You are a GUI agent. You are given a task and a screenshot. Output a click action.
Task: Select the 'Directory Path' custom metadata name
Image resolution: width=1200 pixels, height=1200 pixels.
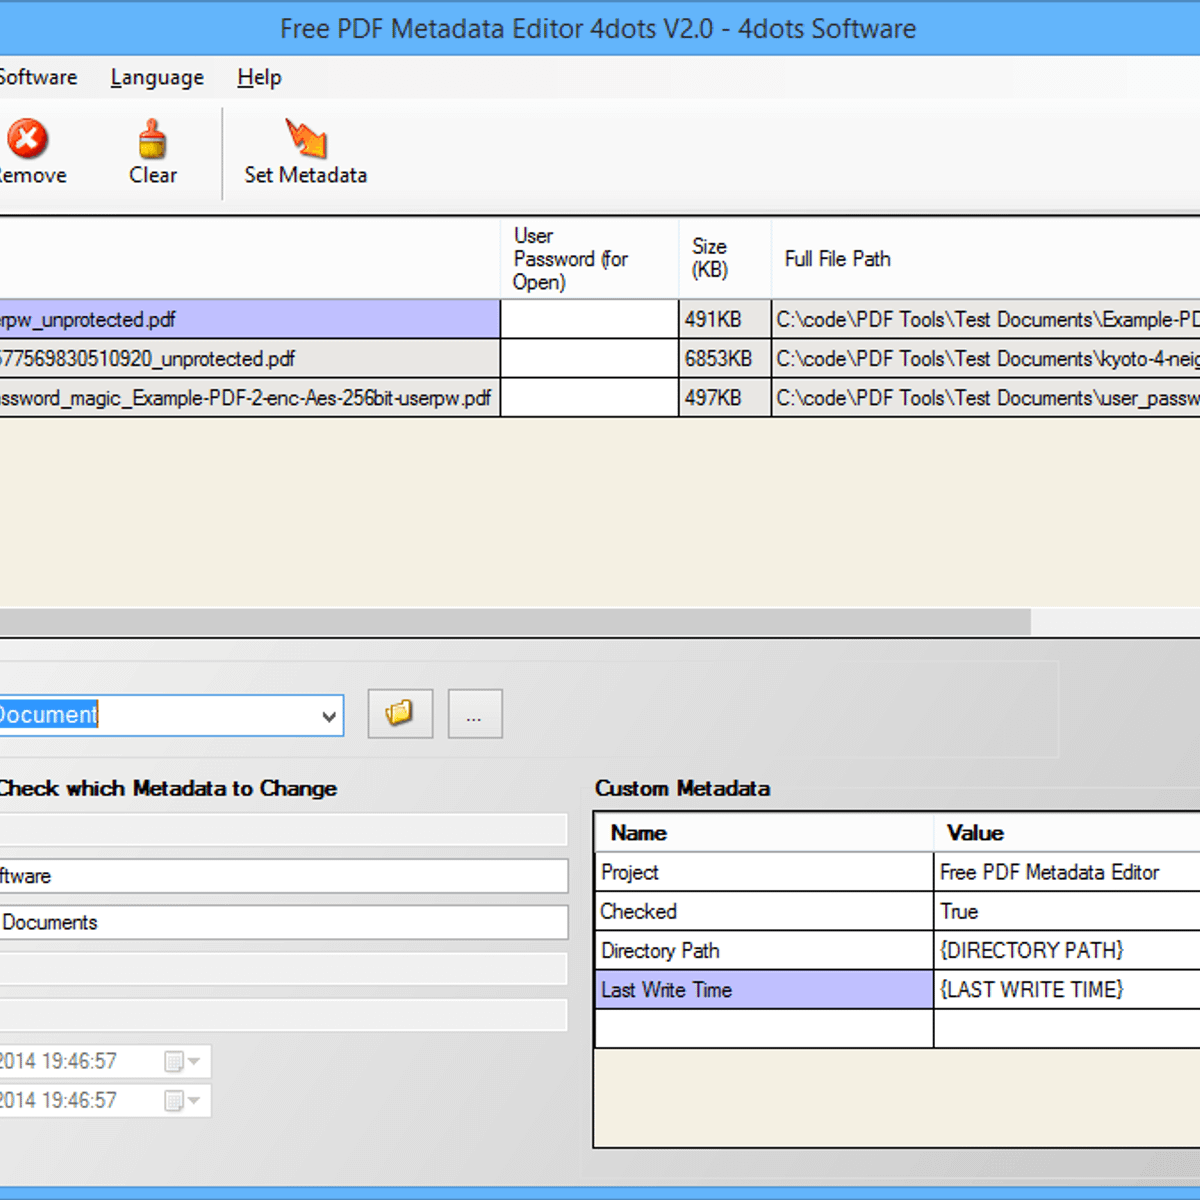(x=764, y=950)
